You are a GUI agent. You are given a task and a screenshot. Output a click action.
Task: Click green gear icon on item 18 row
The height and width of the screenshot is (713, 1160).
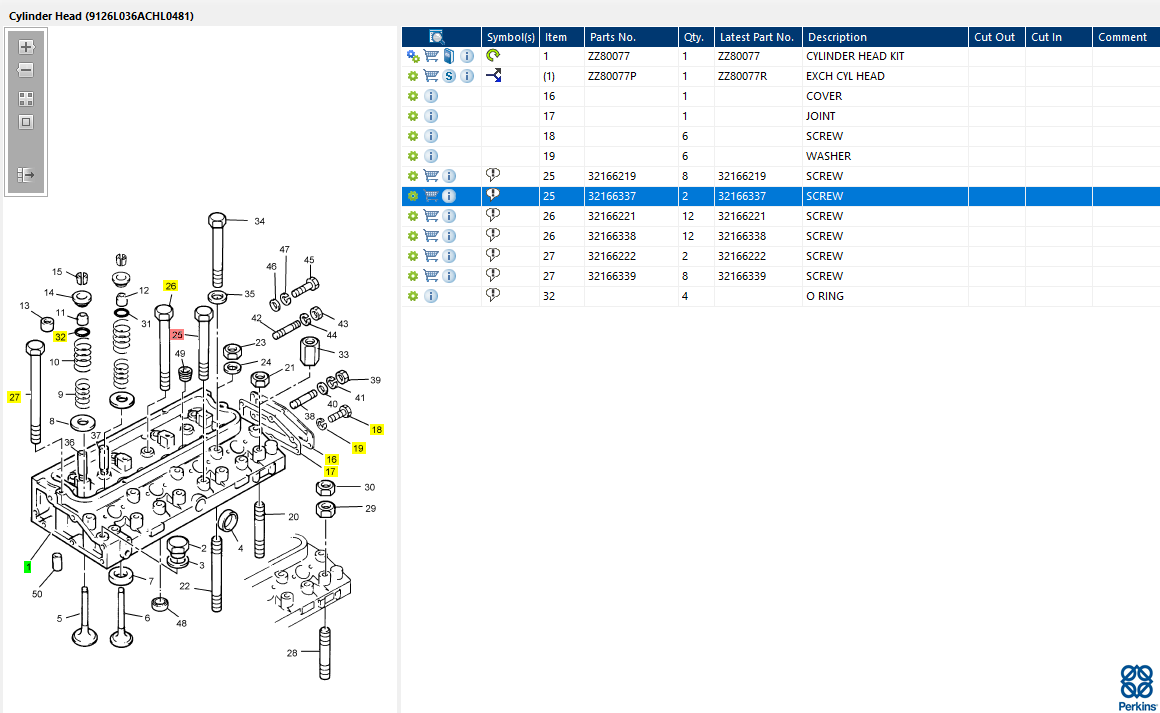[413, 136]
